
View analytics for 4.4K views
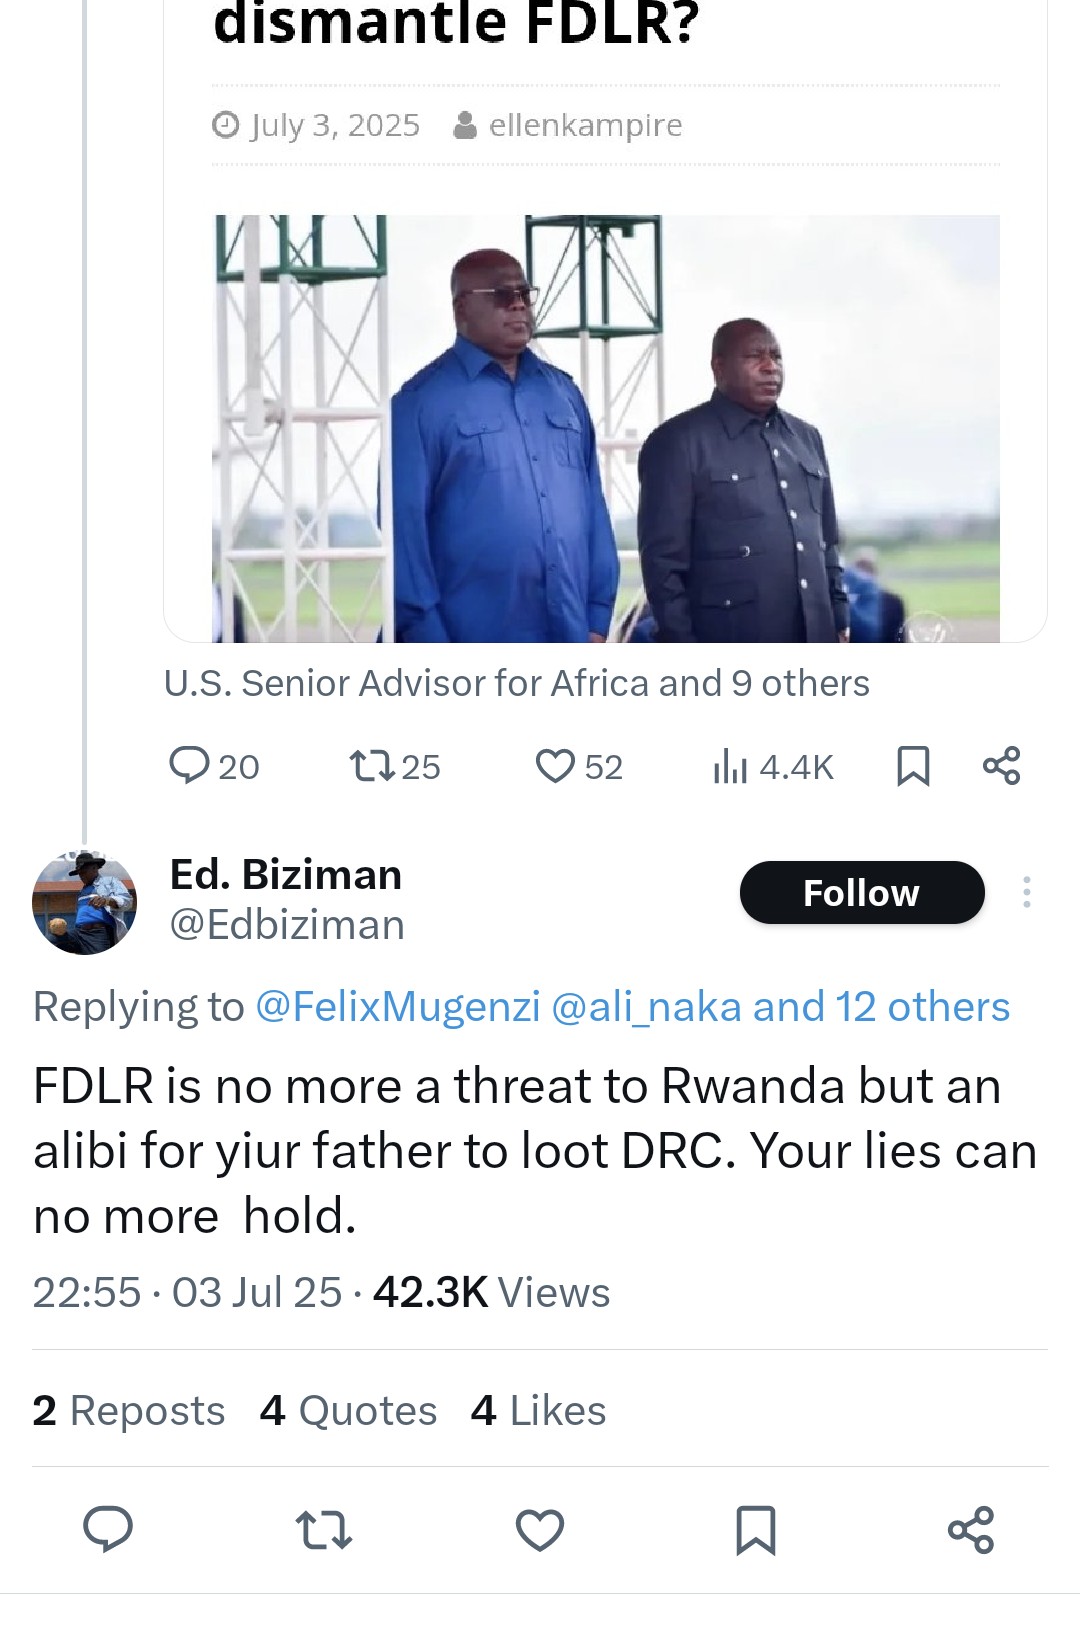(772, 767)
